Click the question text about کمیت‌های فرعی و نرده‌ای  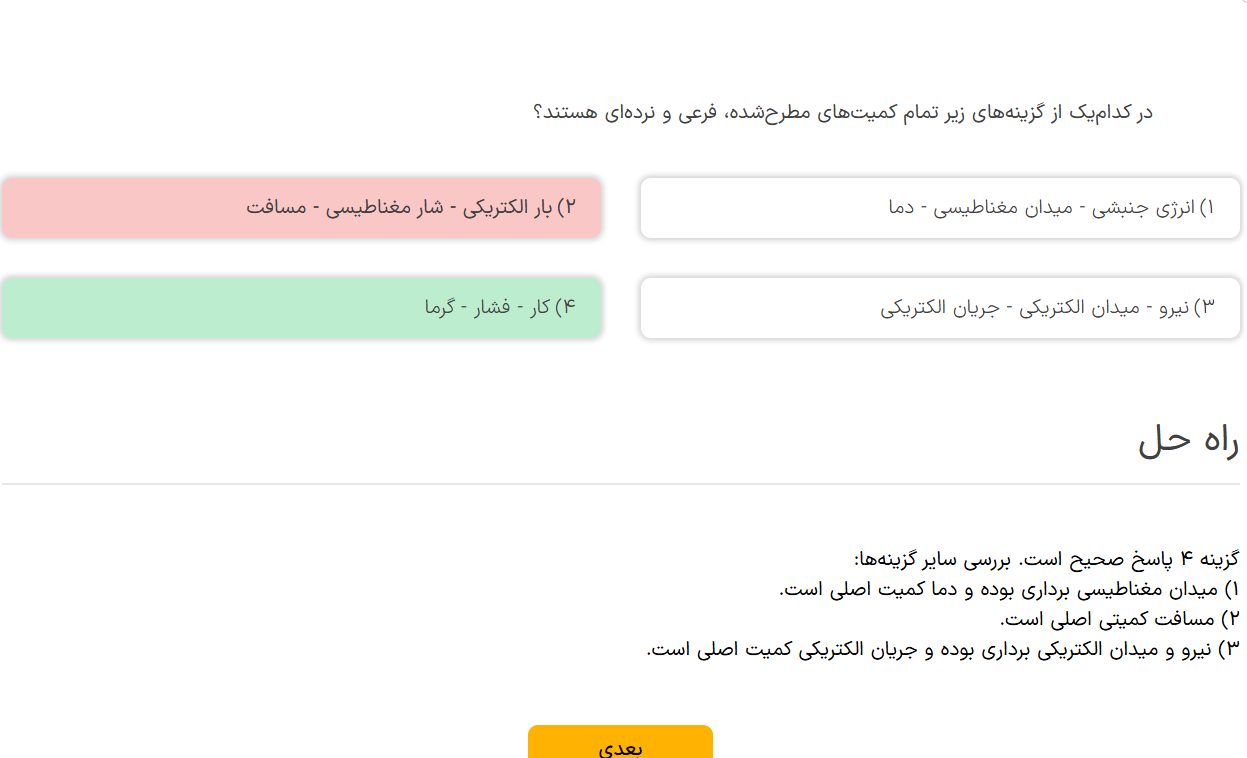click(x=844, y=111)
